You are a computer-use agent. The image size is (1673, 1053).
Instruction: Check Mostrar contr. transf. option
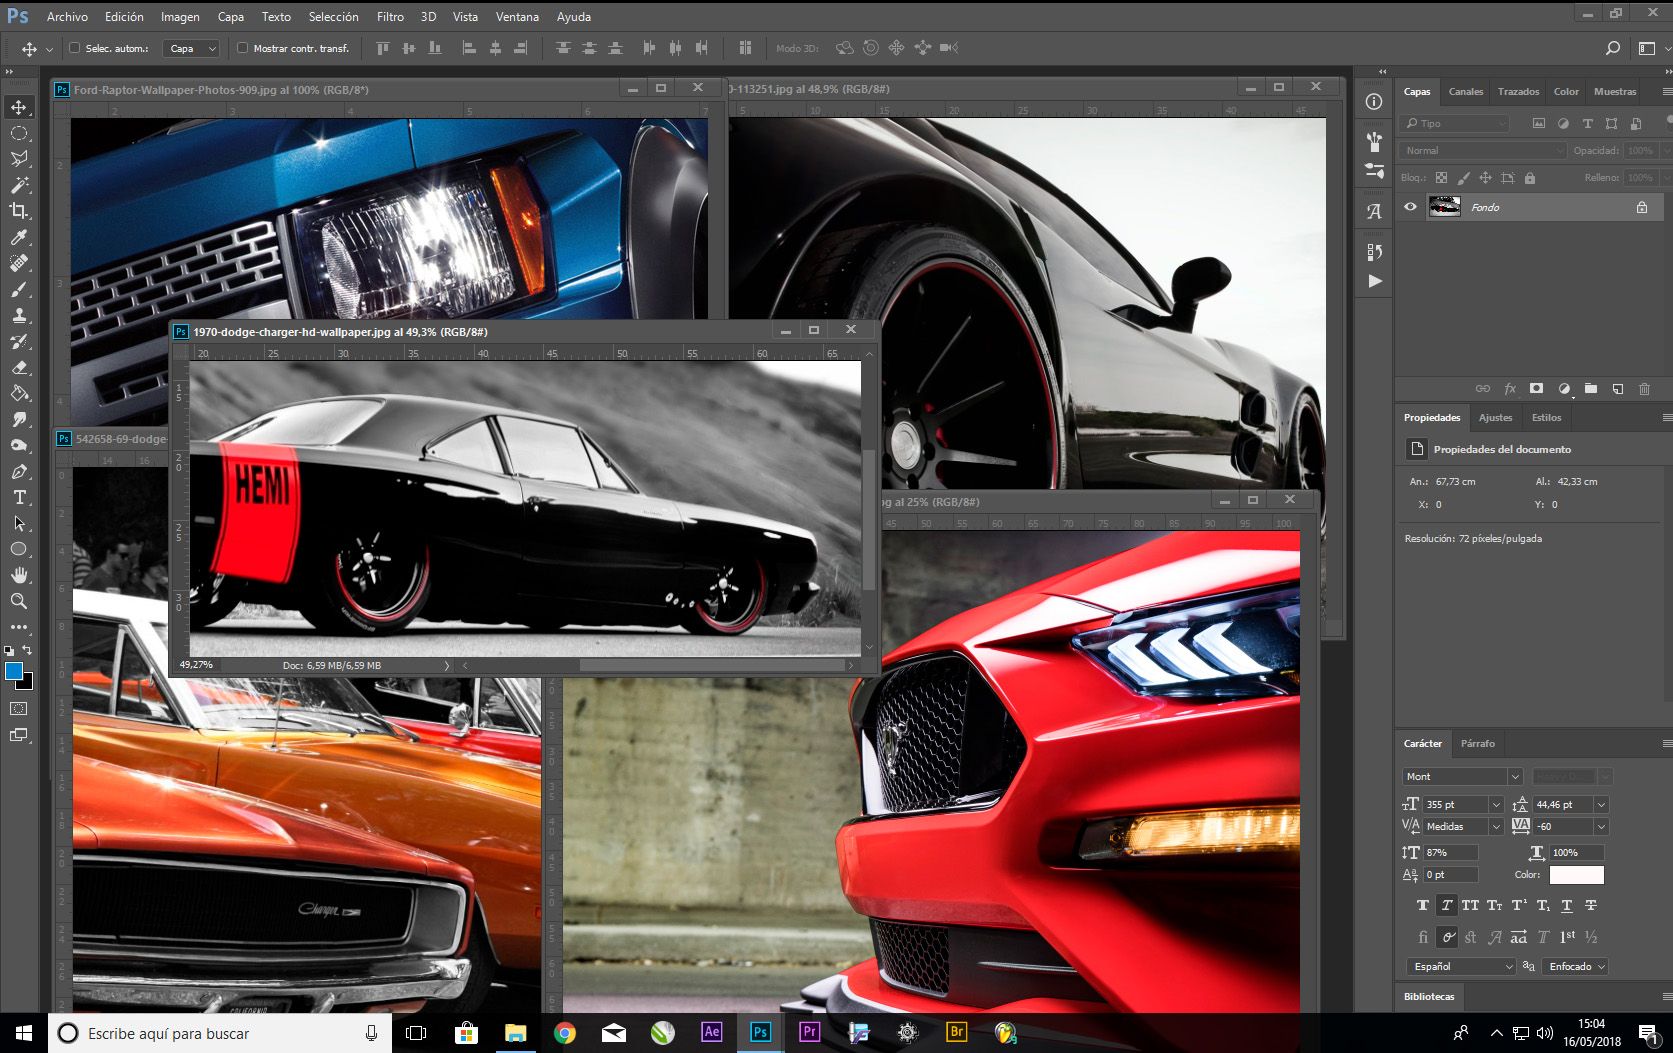pyautogui.click(x=242, y=48)
